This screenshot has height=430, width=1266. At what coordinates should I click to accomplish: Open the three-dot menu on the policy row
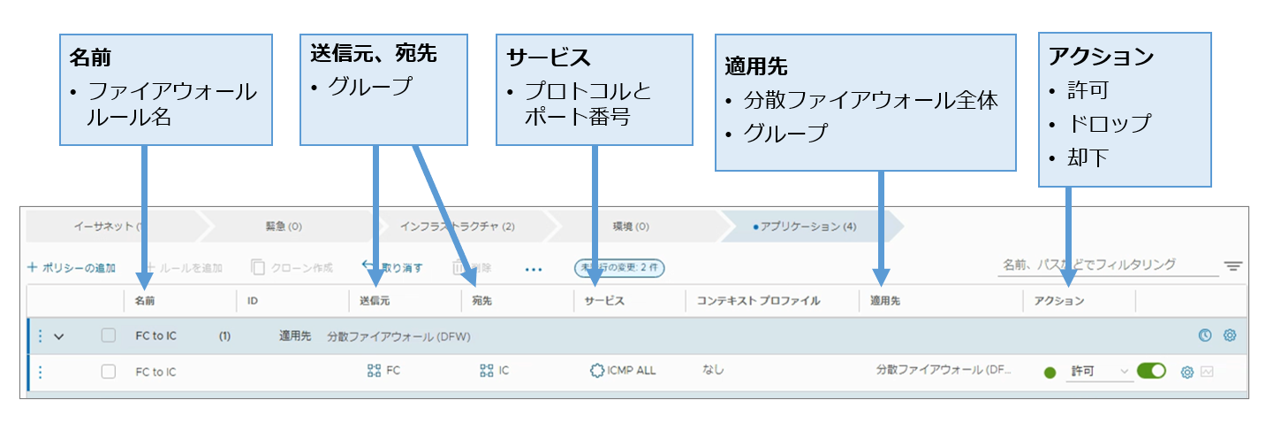tap(40, 336)
